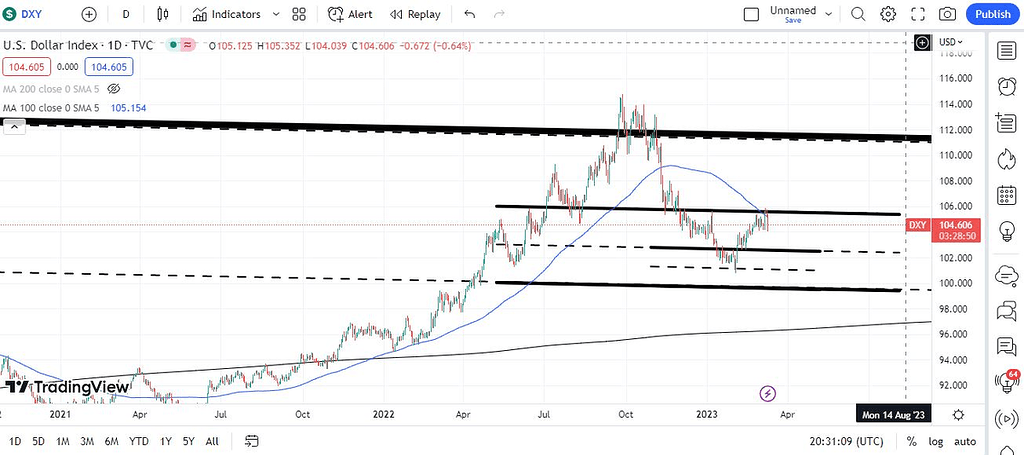
Task: Show the hidden MA 200 indicator
Action: coord(113,89)
